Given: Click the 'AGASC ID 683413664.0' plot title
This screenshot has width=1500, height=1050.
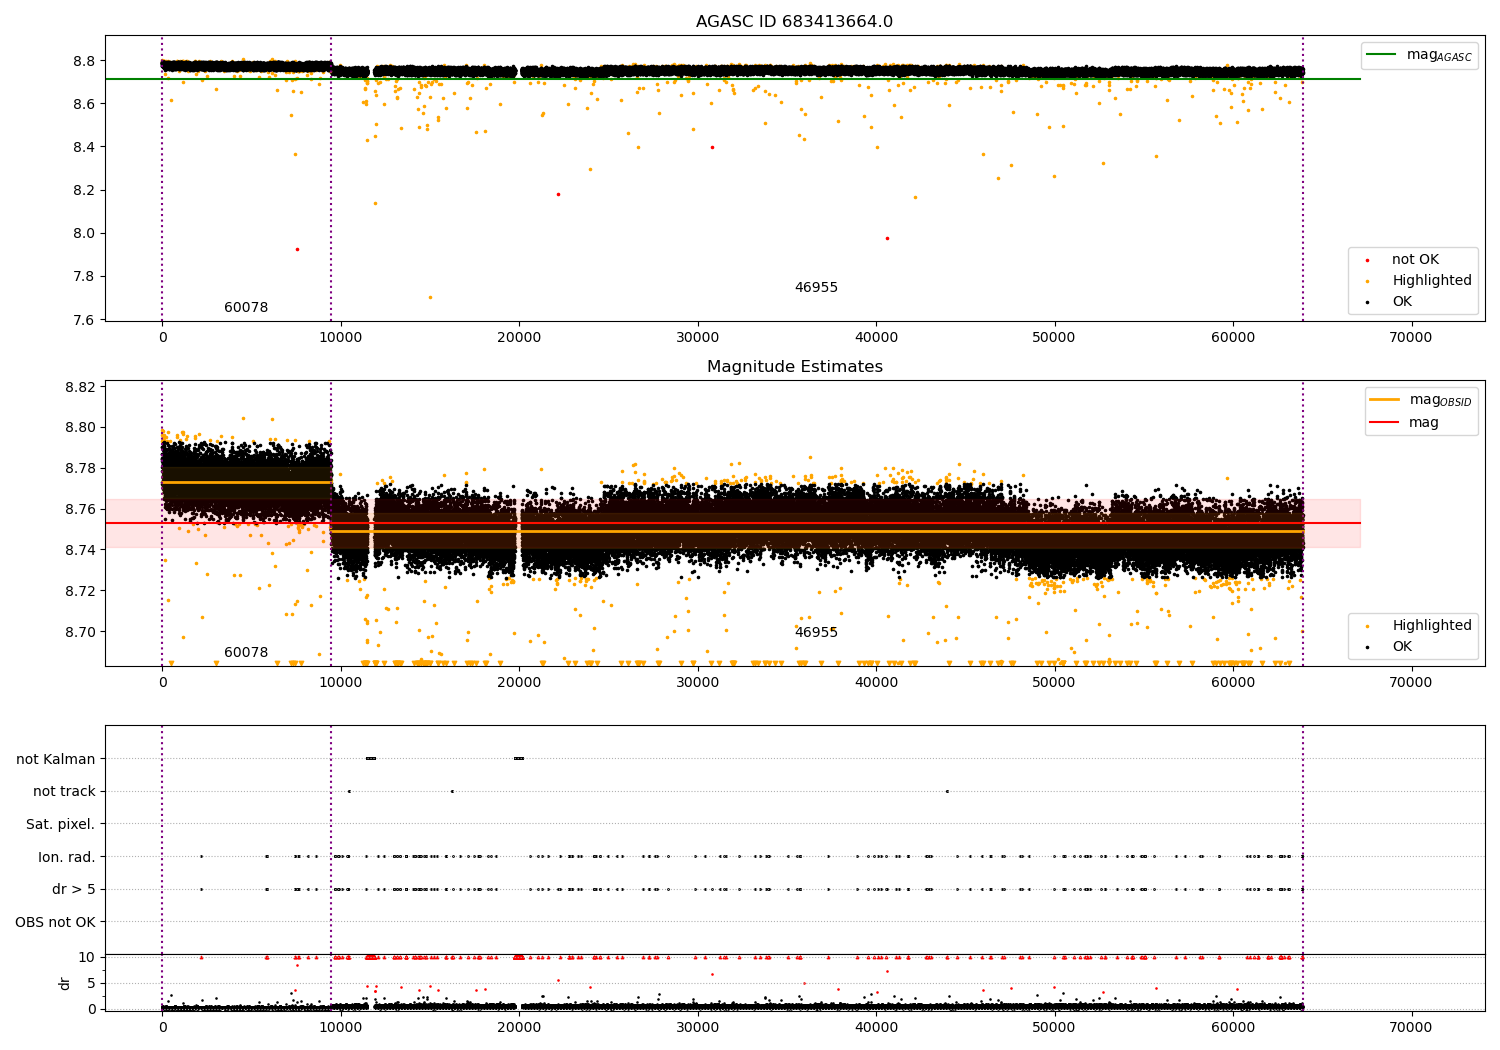Looking at the screenshot, I should click(794, 22).
